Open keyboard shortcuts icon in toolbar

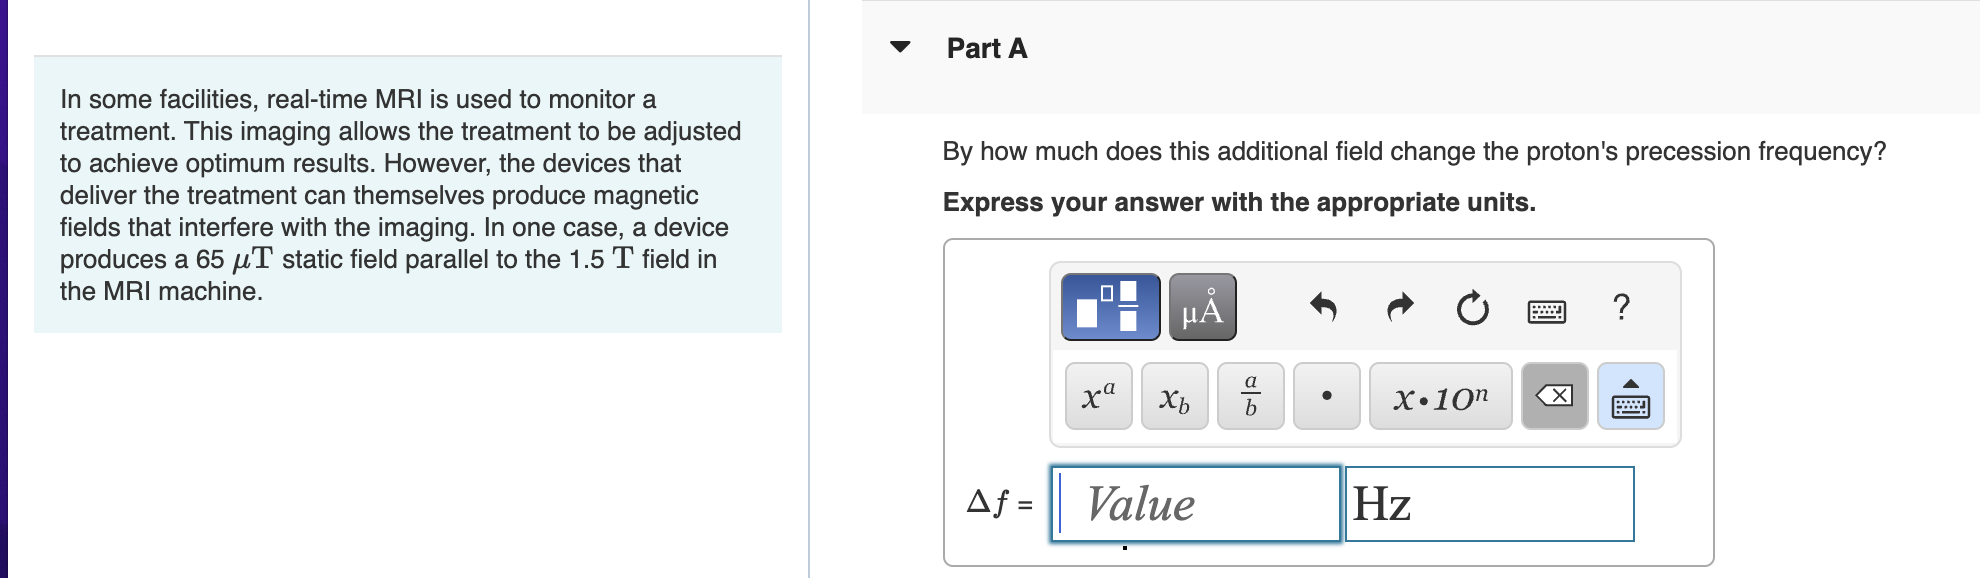click(x=1547, y=311)
